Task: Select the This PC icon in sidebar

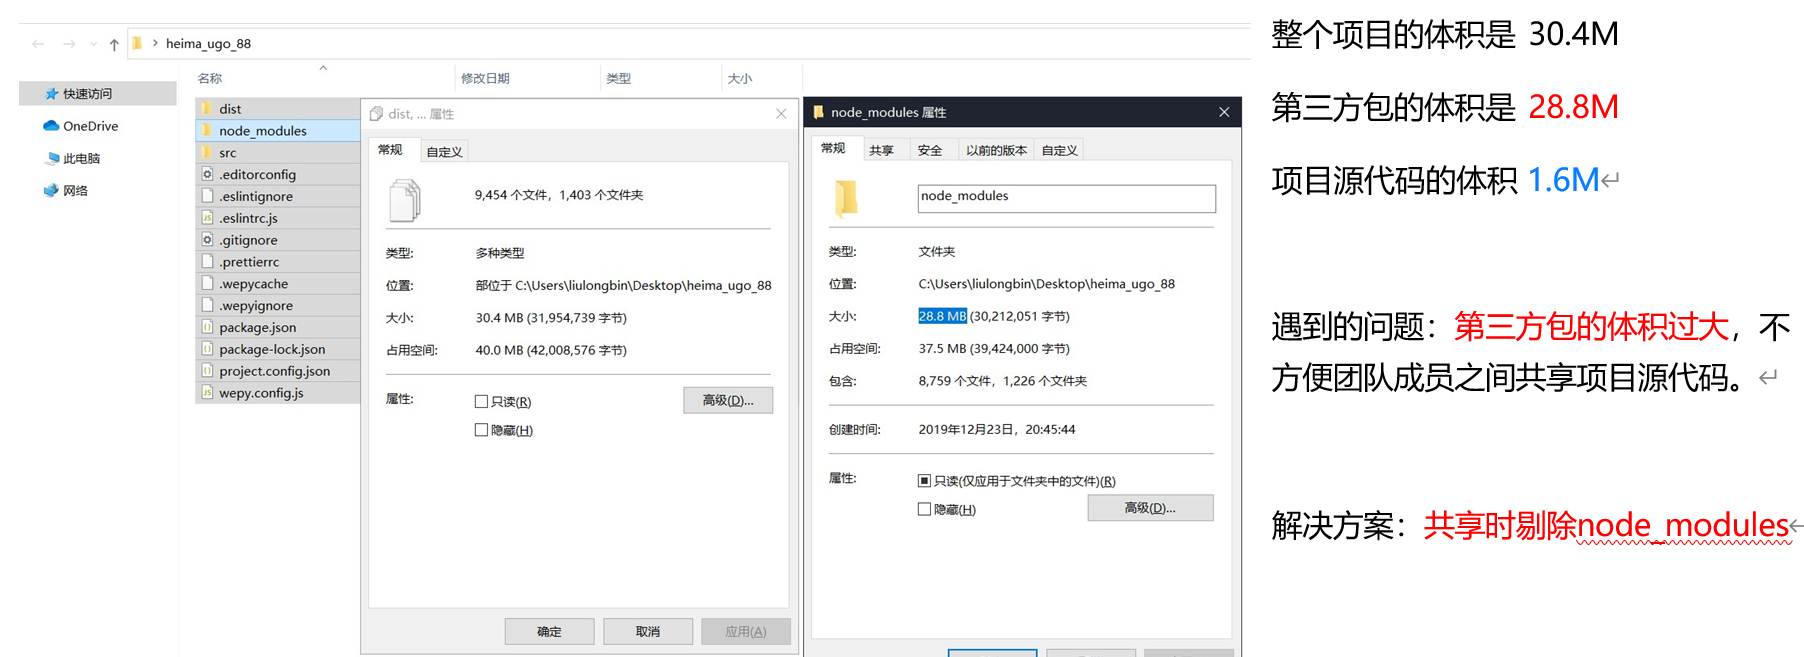Action: (x=53, y=159)
